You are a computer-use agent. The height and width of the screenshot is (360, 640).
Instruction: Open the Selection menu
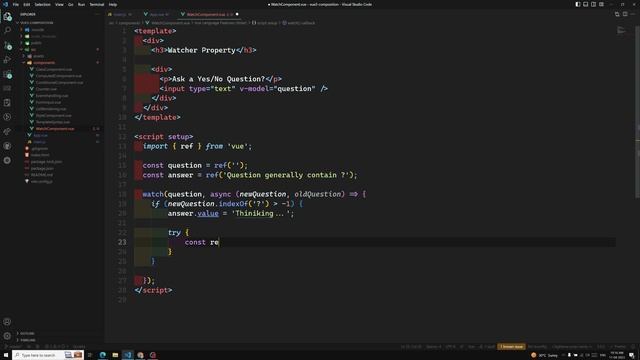point(42,4)
